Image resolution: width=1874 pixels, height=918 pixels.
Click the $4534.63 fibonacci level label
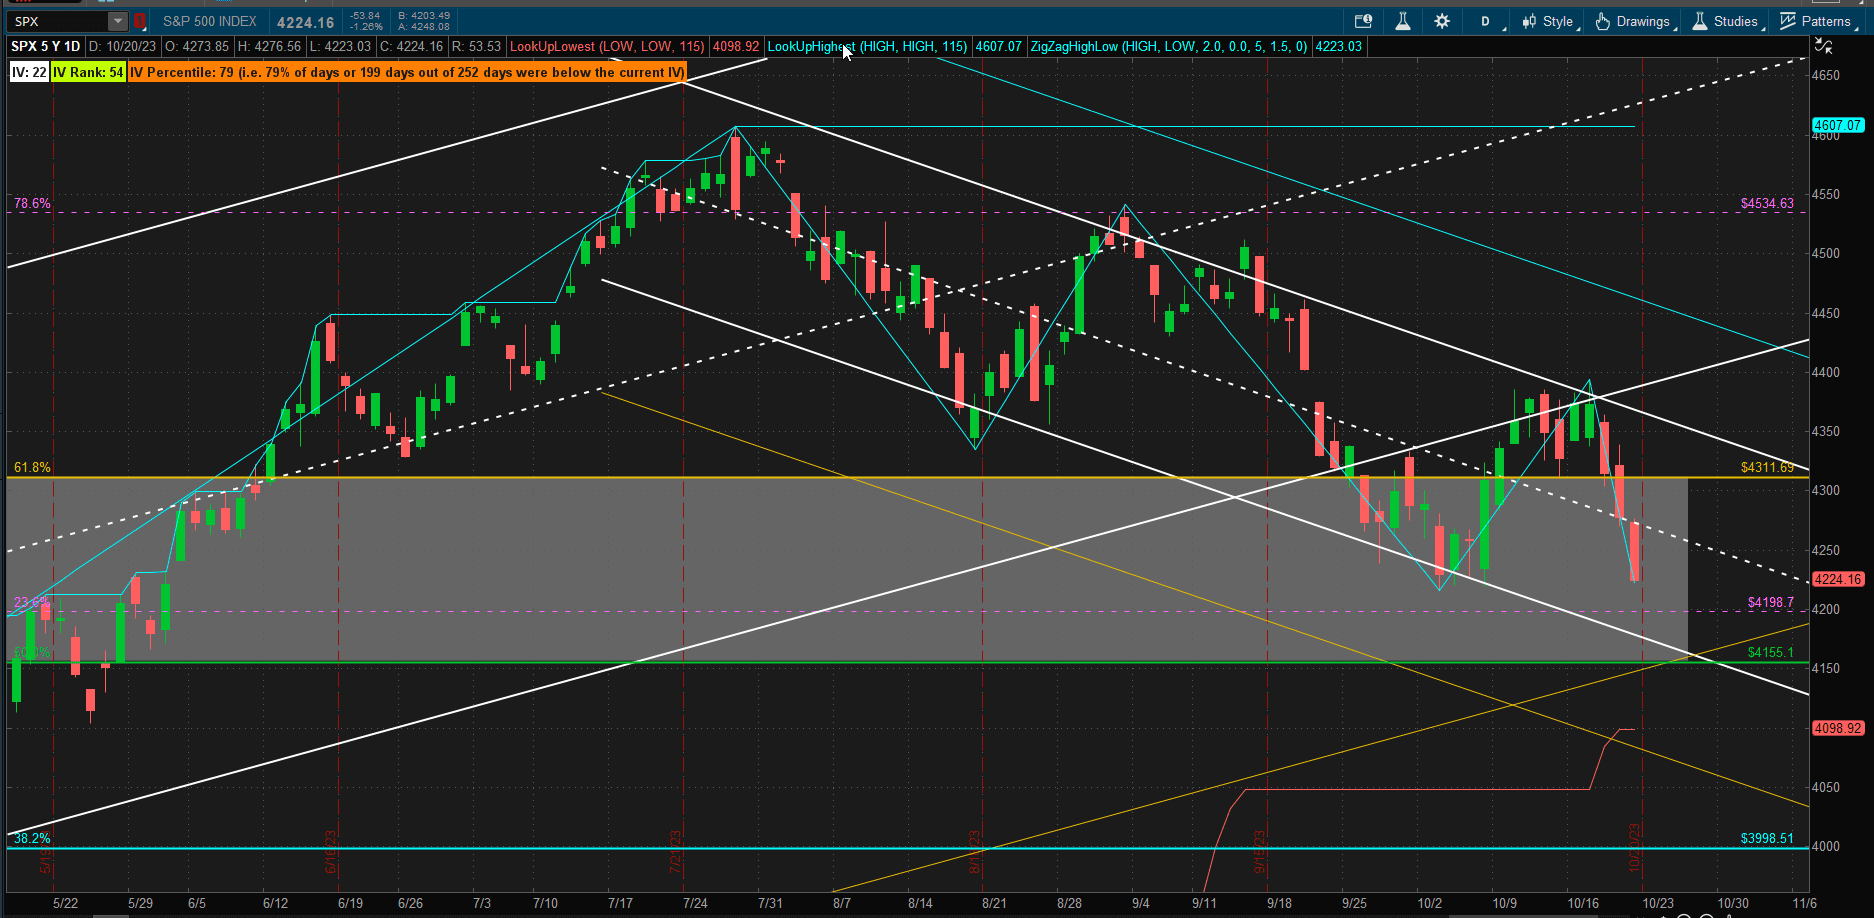click(x=1767, y=203)
